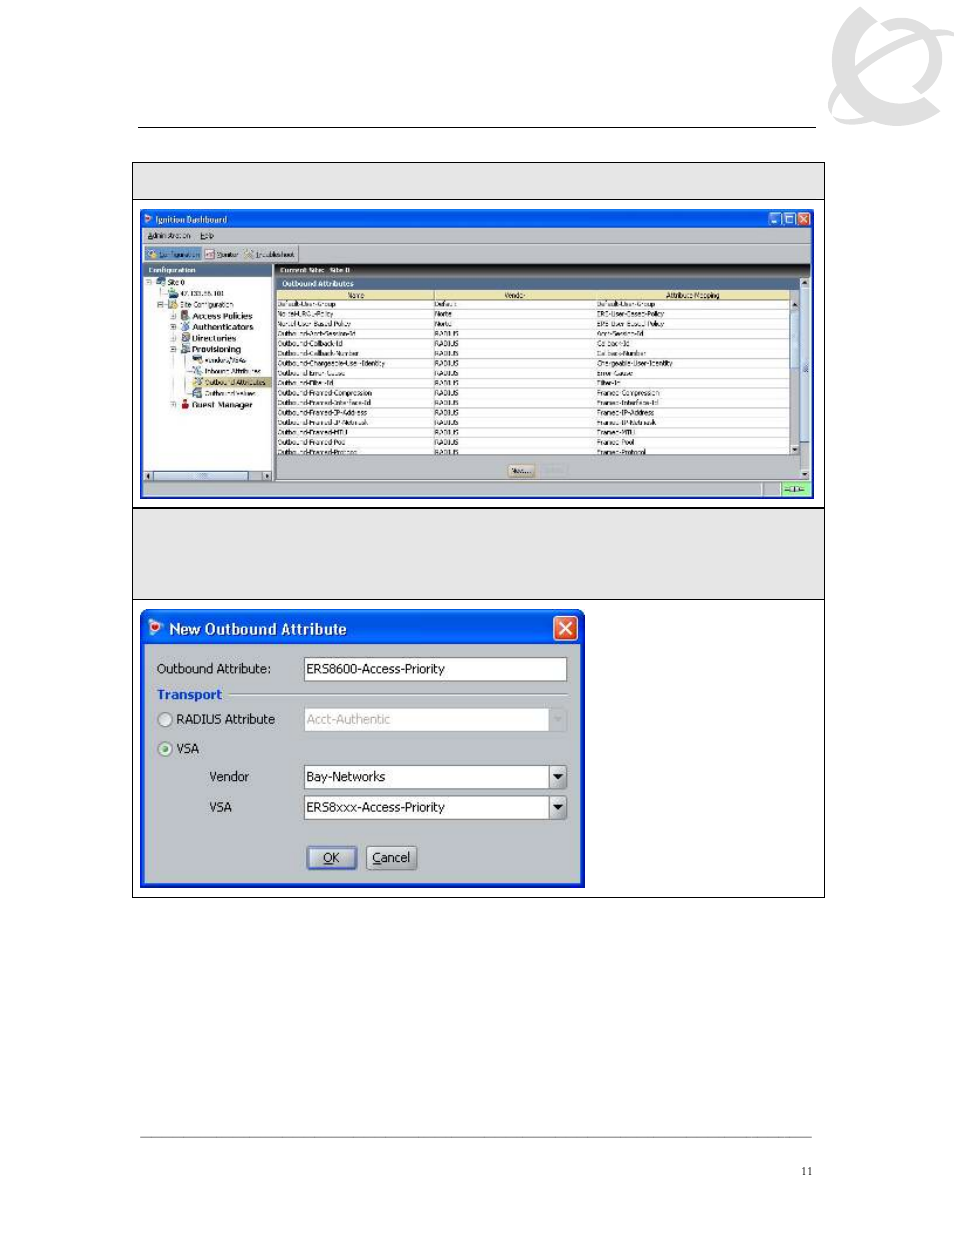The width and height of the screenshot is (954, 1235).
Task: Expand the Access Policies node
Action: click(173, 315)
